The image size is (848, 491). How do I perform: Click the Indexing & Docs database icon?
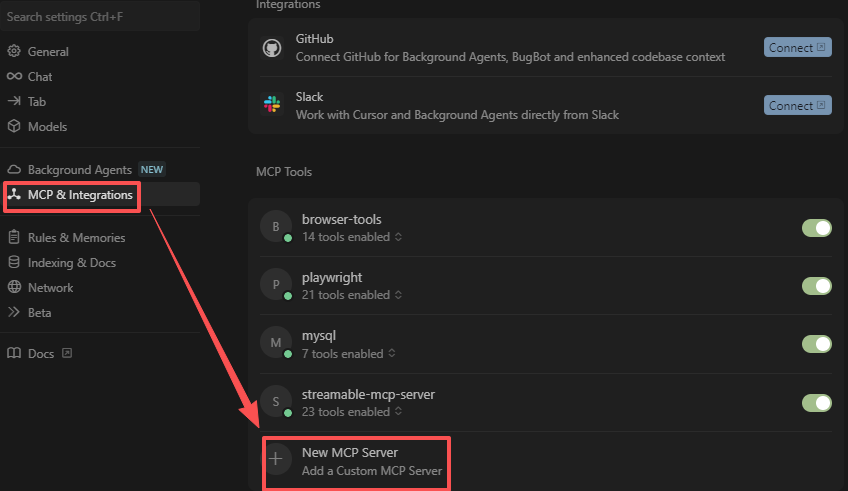pyautogui.click(x=14, y=262)
